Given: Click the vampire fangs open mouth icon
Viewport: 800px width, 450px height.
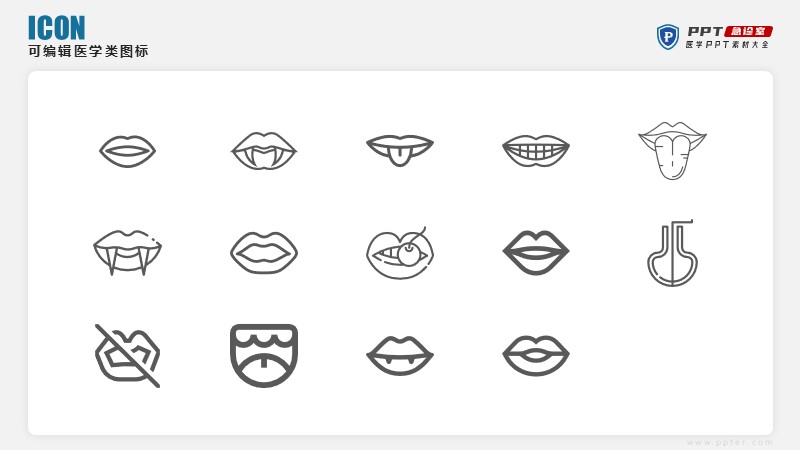Looking at the screenshot, I should 264,151.
